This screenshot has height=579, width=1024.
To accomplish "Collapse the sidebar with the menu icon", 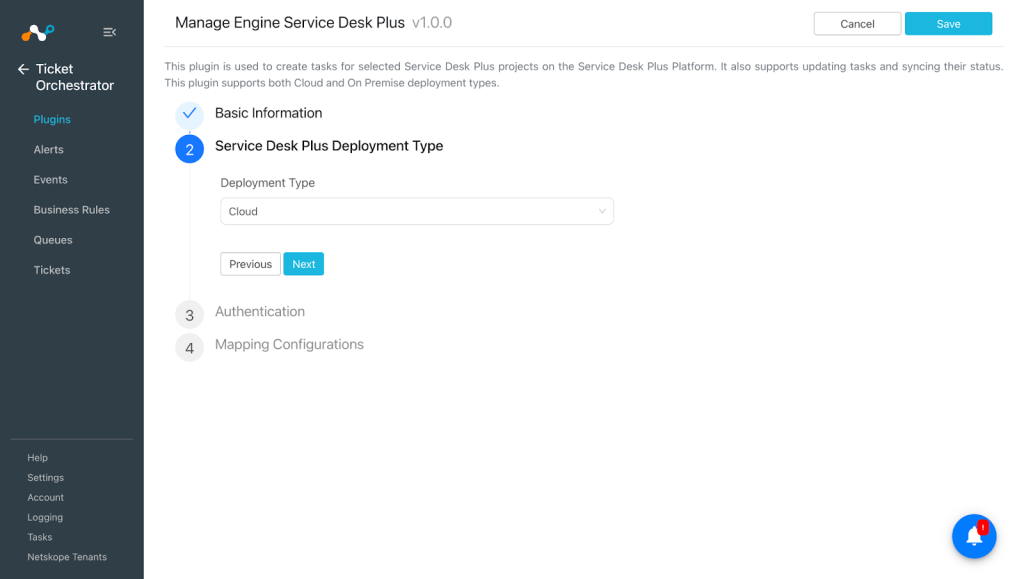I will pyautogui.click(x=110, y=32).
